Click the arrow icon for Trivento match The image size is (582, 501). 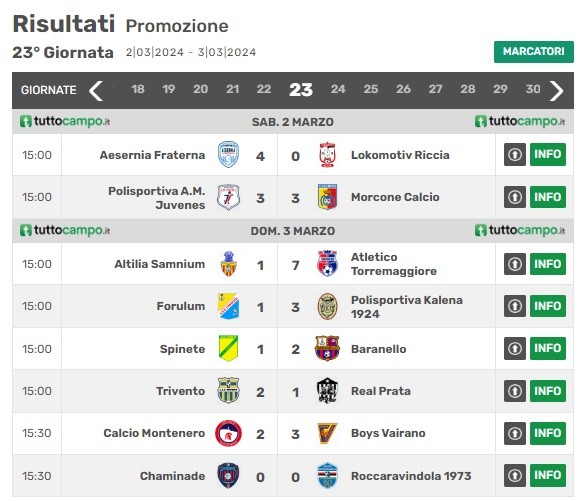tap(514, 391)
